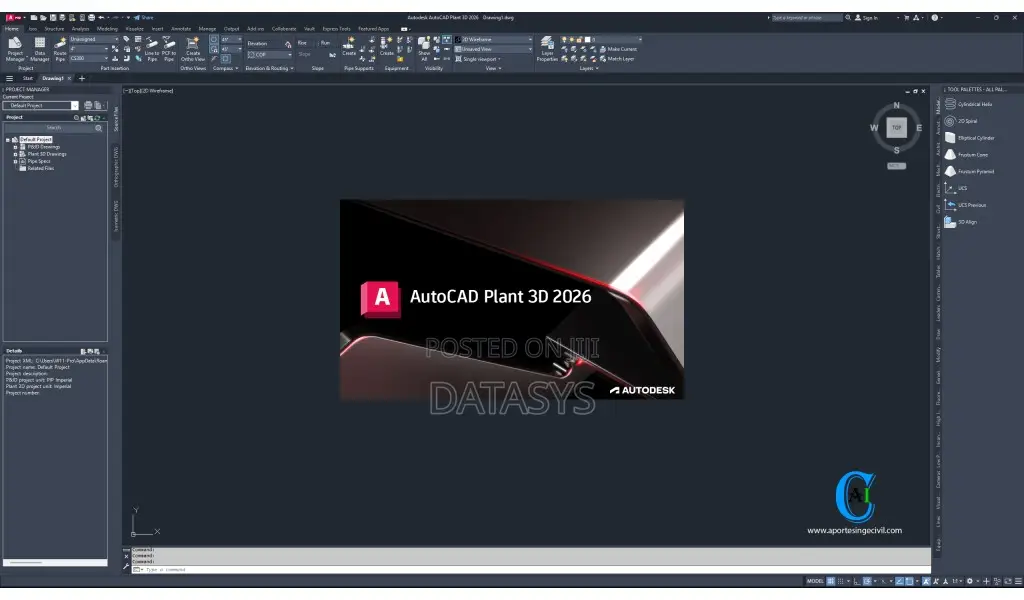The height and width of the screenshot is (600, 1024).
Task: Click Make Current layer button
Action: point(618,49)
